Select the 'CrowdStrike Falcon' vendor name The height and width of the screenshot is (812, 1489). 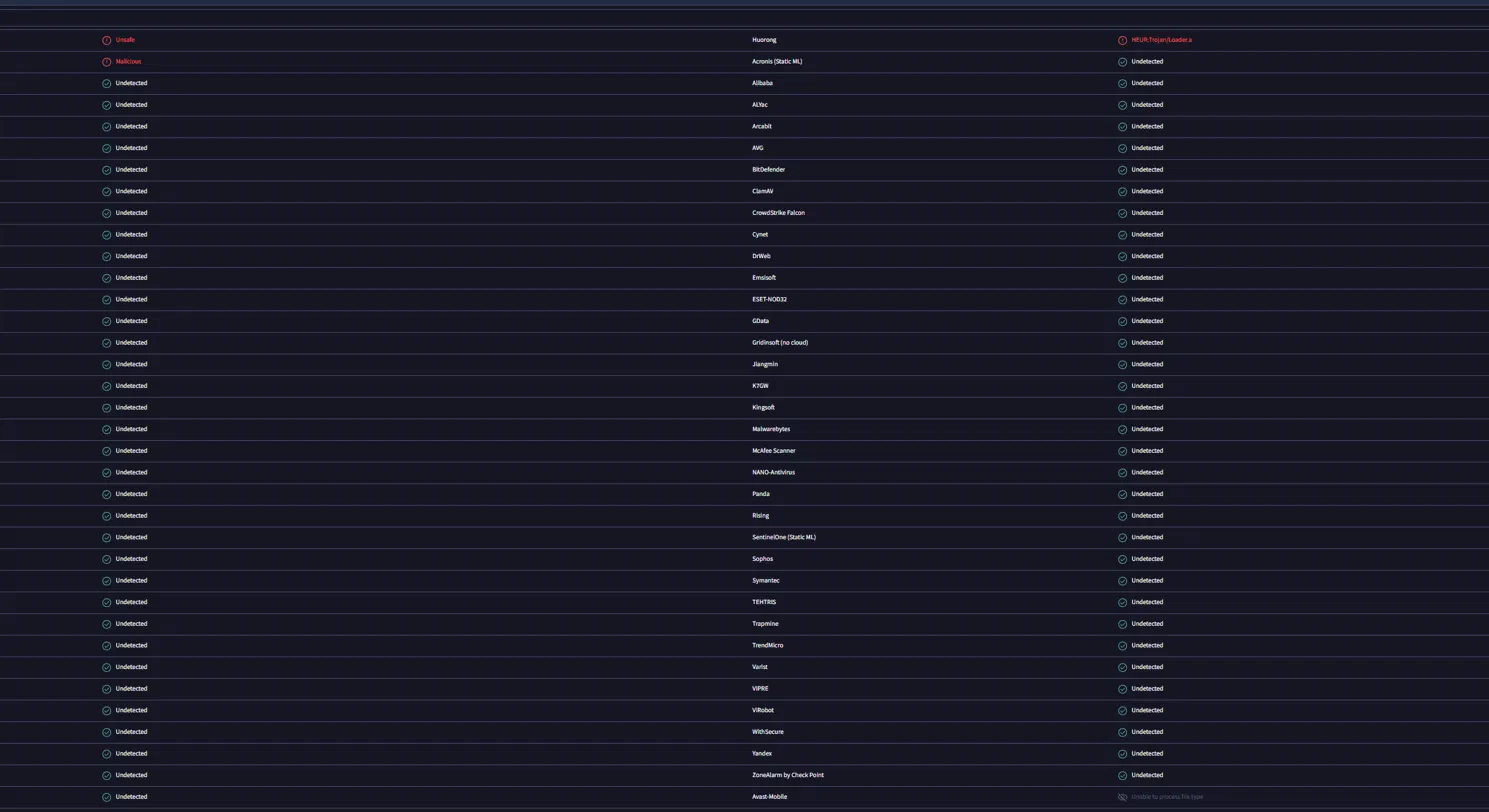[779, 213]
